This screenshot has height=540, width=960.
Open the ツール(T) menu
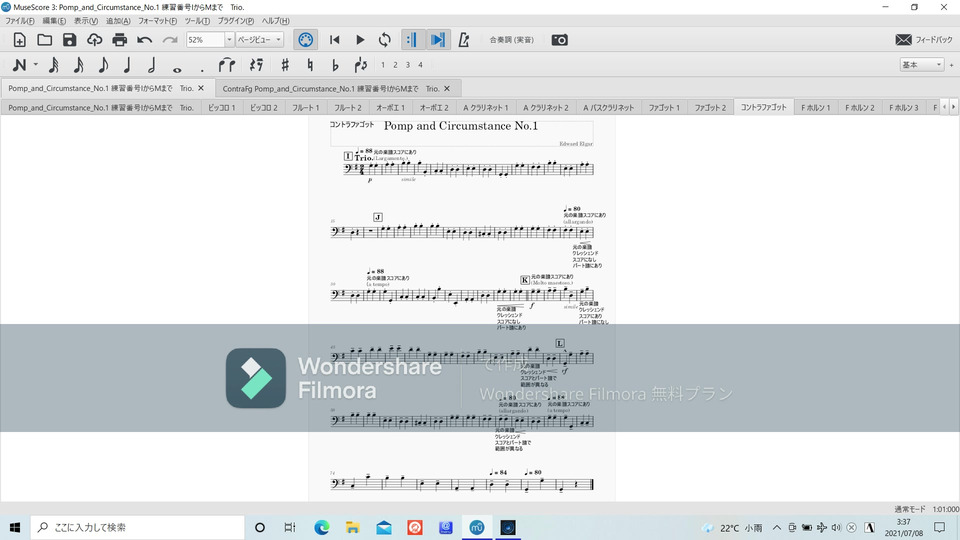197,21
